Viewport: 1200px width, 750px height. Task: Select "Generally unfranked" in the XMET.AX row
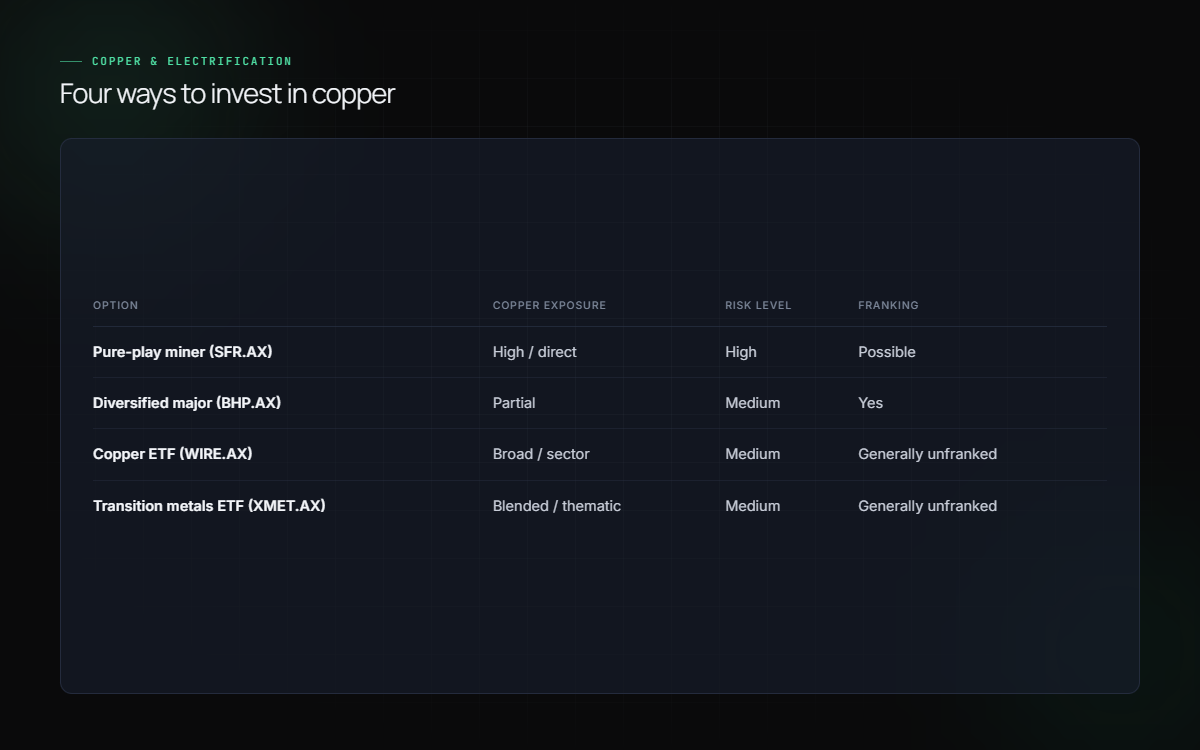tap(928, 506)
